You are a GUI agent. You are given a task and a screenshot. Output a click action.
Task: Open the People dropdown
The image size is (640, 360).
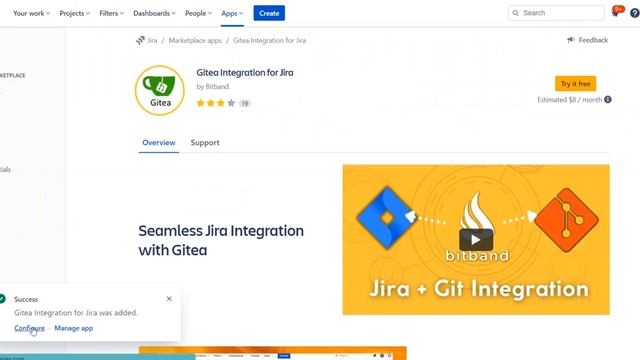[198, 13]
